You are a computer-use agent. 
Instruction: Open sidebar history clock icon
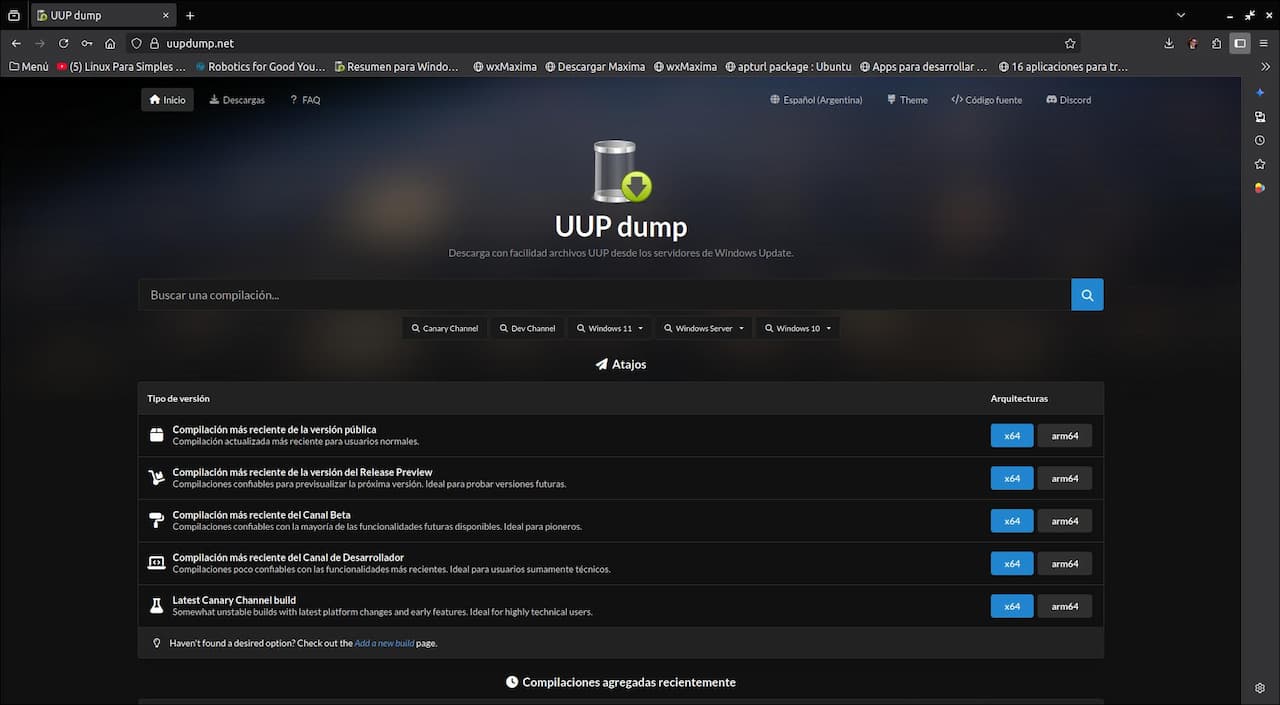[x=1260, y=140]
